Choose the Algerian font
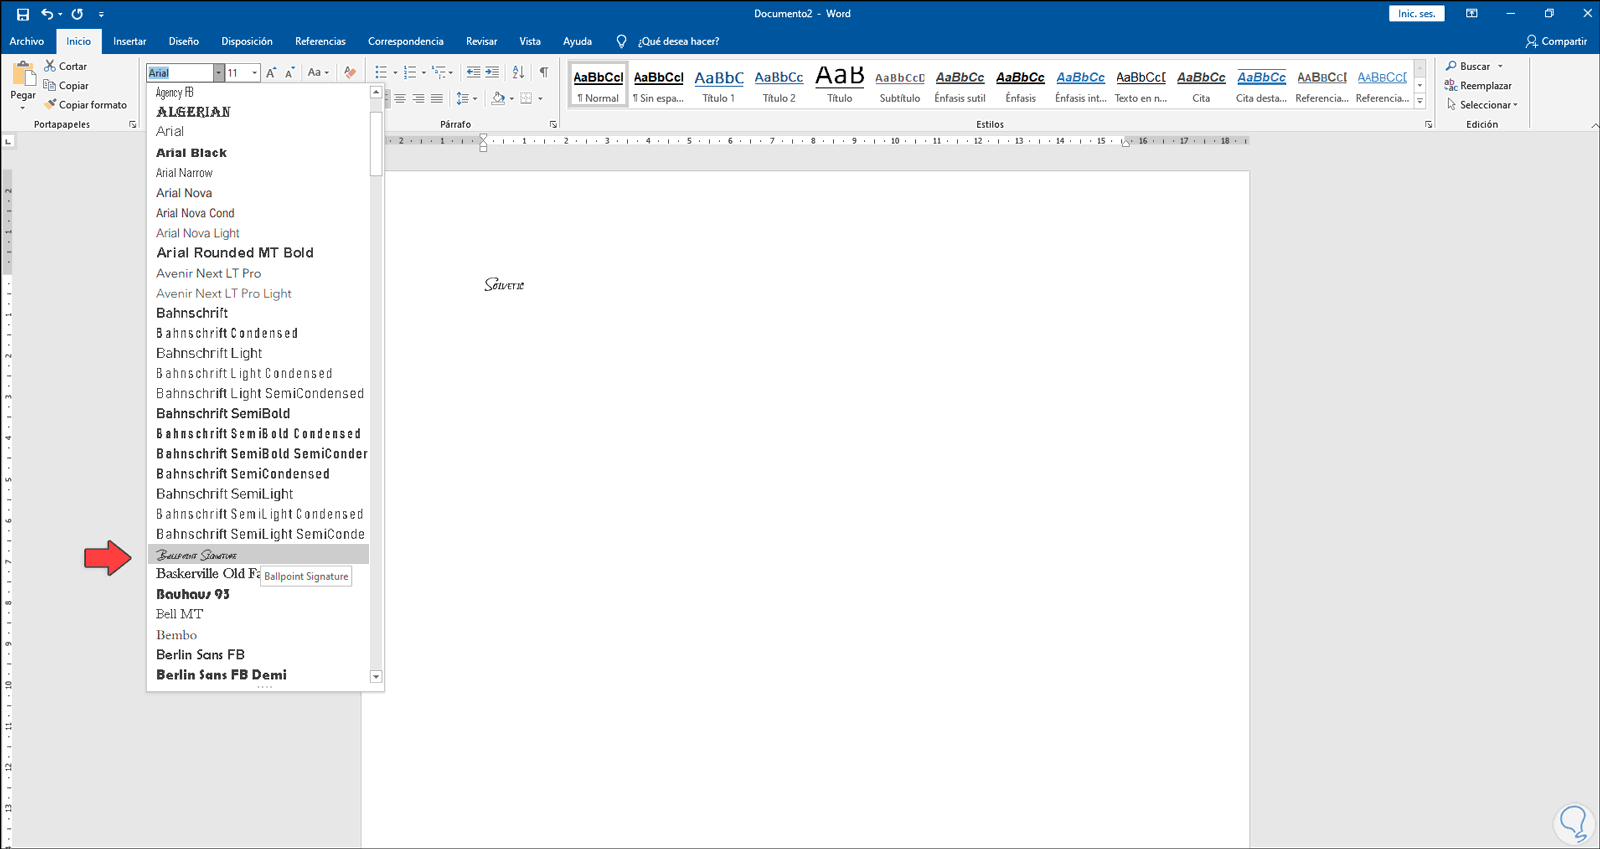1600x849 pixels. click(x=258, y=111)
